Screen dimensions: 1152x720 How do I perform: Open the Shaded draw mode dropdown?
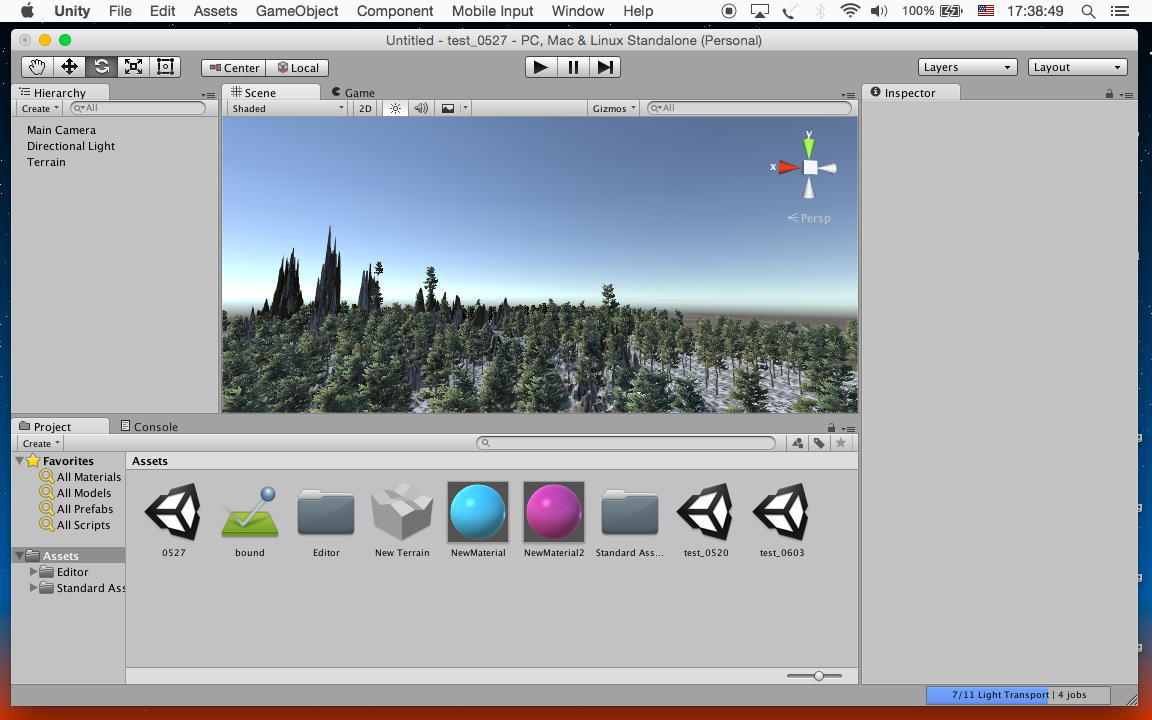(287, 108)
